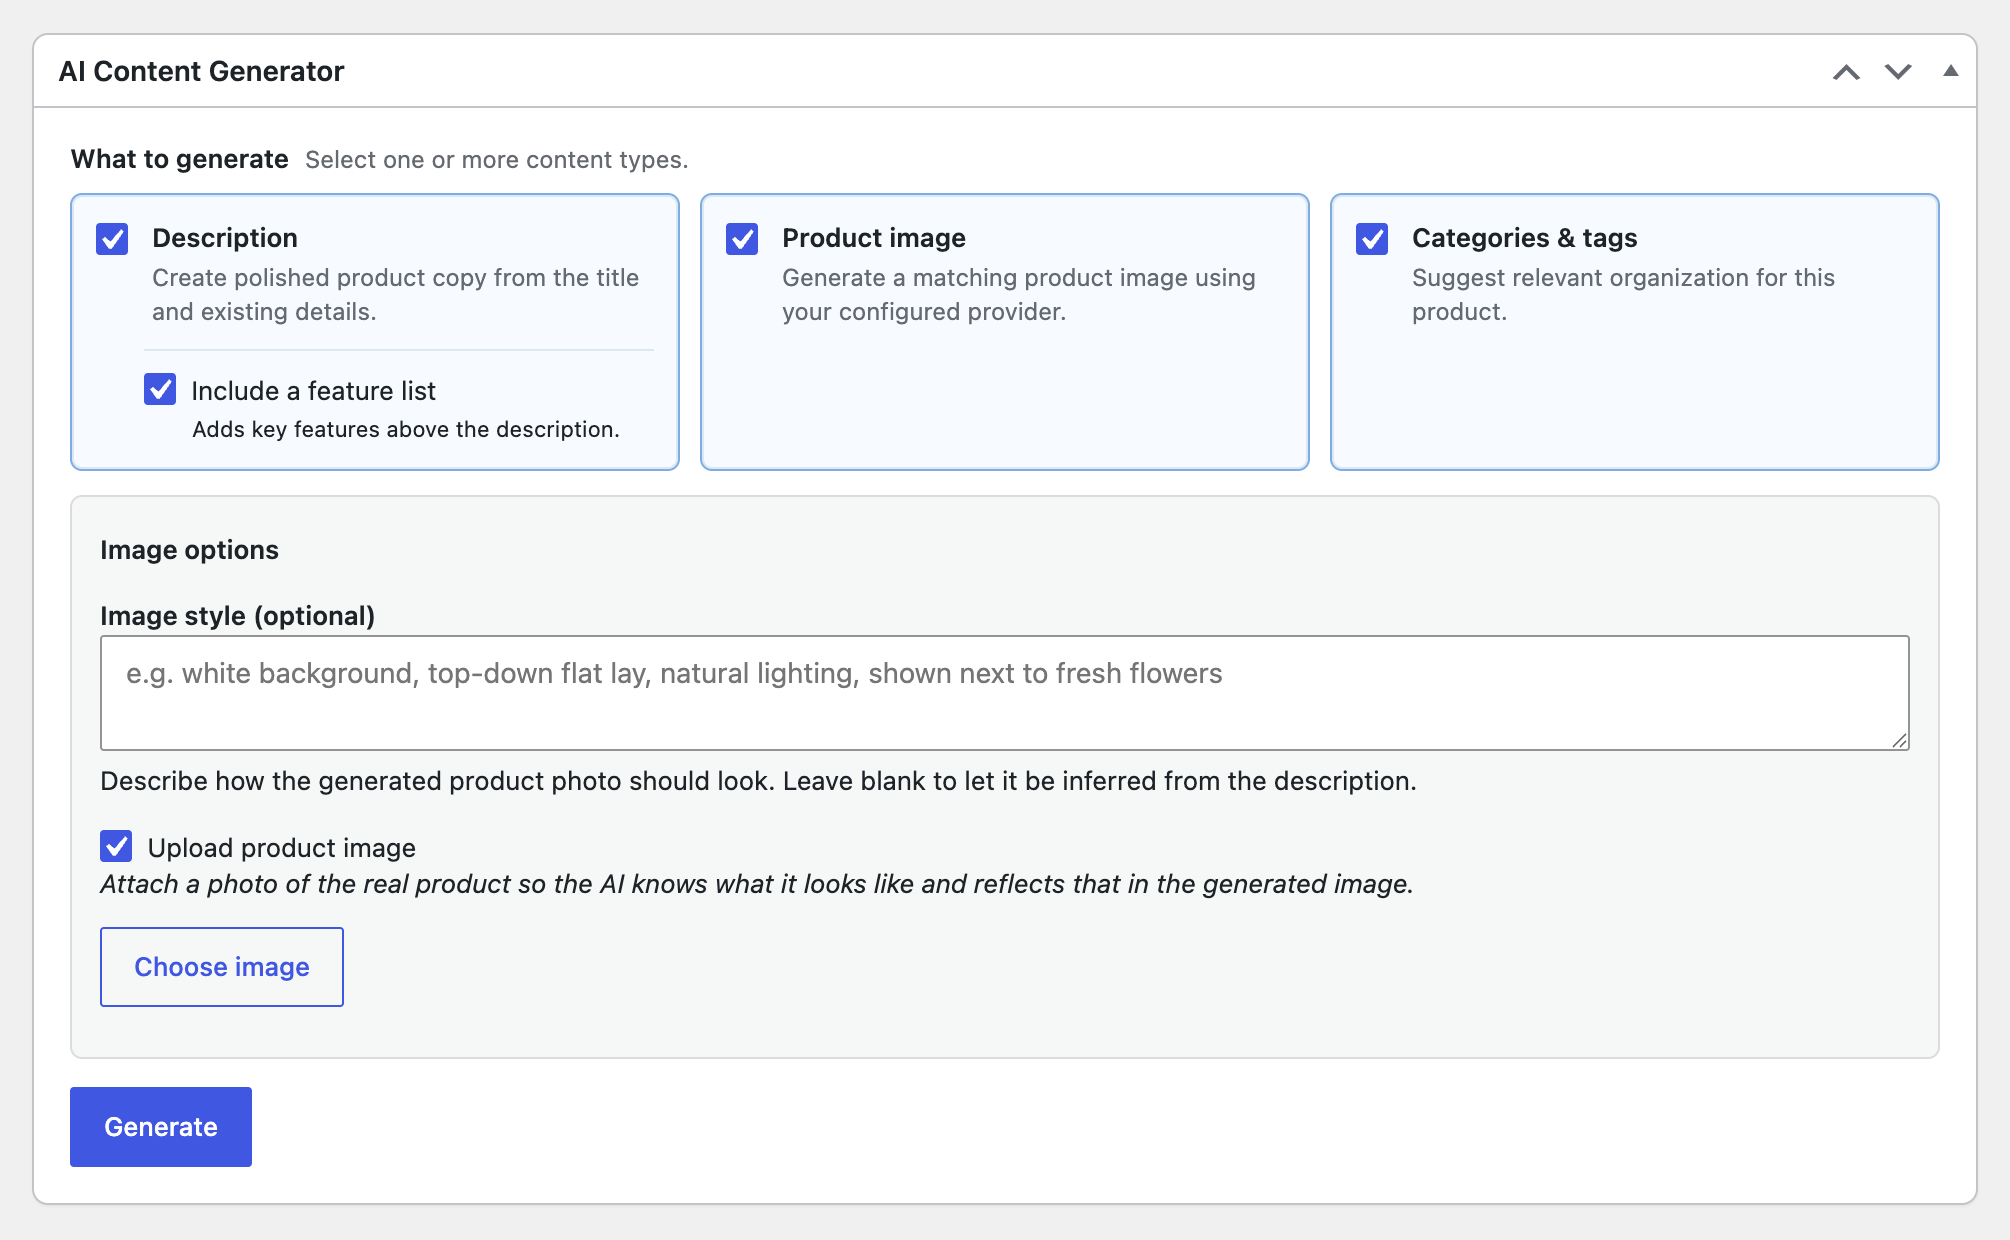The width and height of the screenshot is (2010, 1240).
Task: Click the Choose image button
Action: pyautogui.click(x=222, y=967)
